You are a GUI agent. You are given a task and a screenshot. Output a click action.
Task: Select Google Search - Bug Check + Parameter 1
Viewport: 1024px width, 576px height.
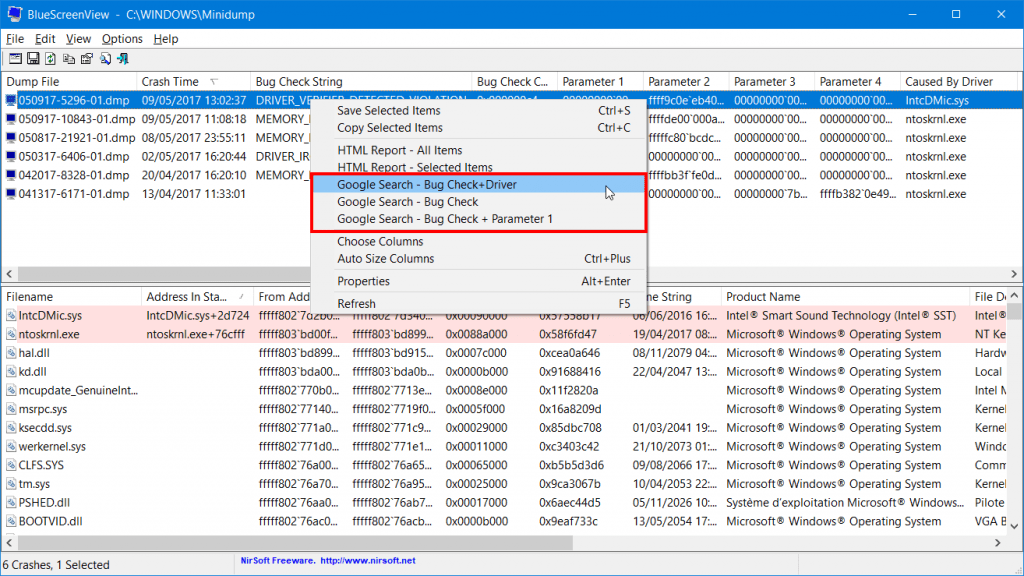[x=479, y=219]
